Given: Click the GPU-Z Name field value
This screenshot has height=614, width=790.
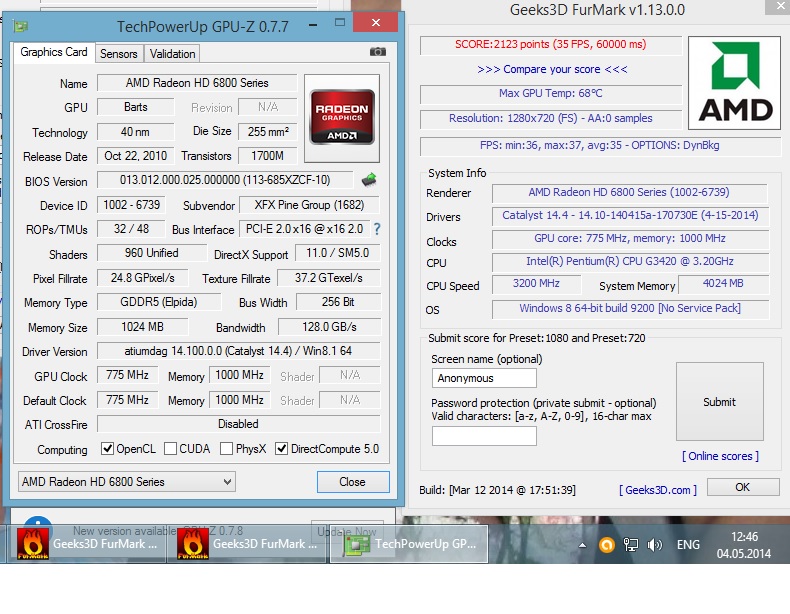Looking at the screenshot, I should (x=197, y=83).
